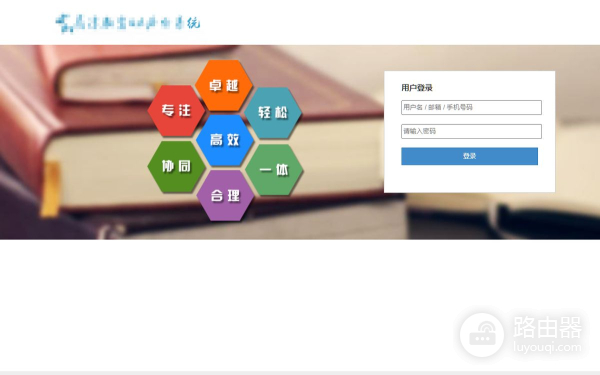Click the luyouqi.com watermark link

pyautogui.click(x=547, y=347)
